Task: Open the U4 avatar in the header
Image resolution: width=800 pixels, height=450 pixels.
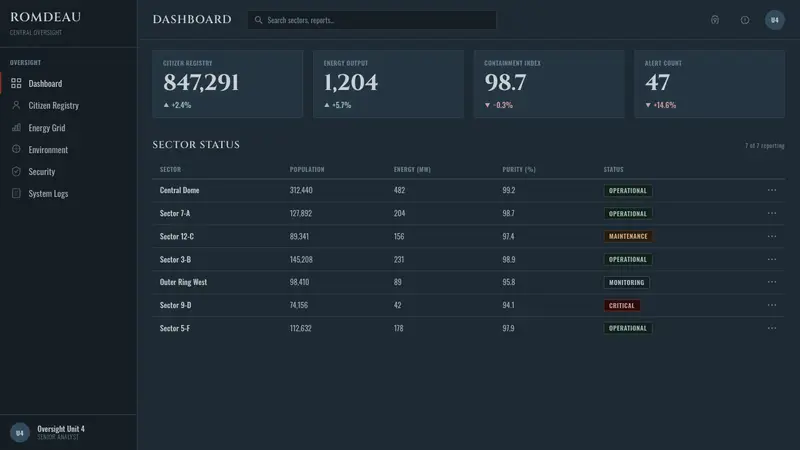Action: [x=774, y=20]
